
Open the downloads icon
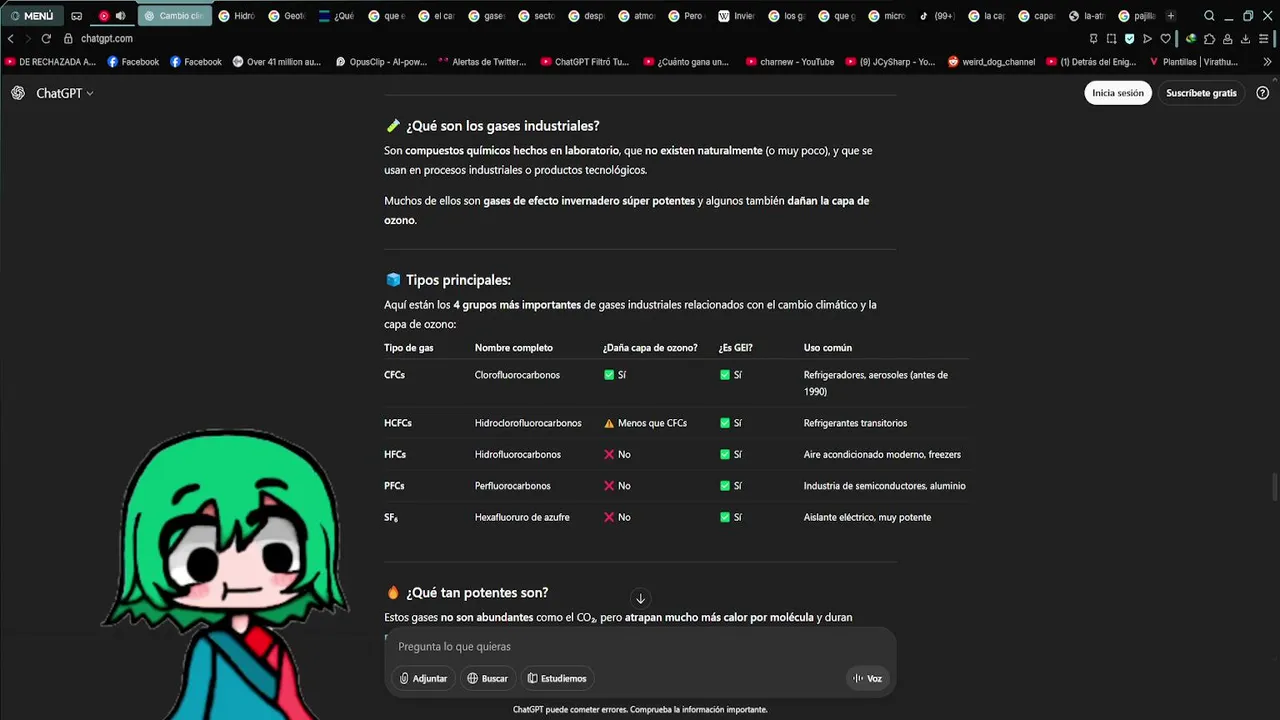pyautogui.click(x=1246, y=39)
